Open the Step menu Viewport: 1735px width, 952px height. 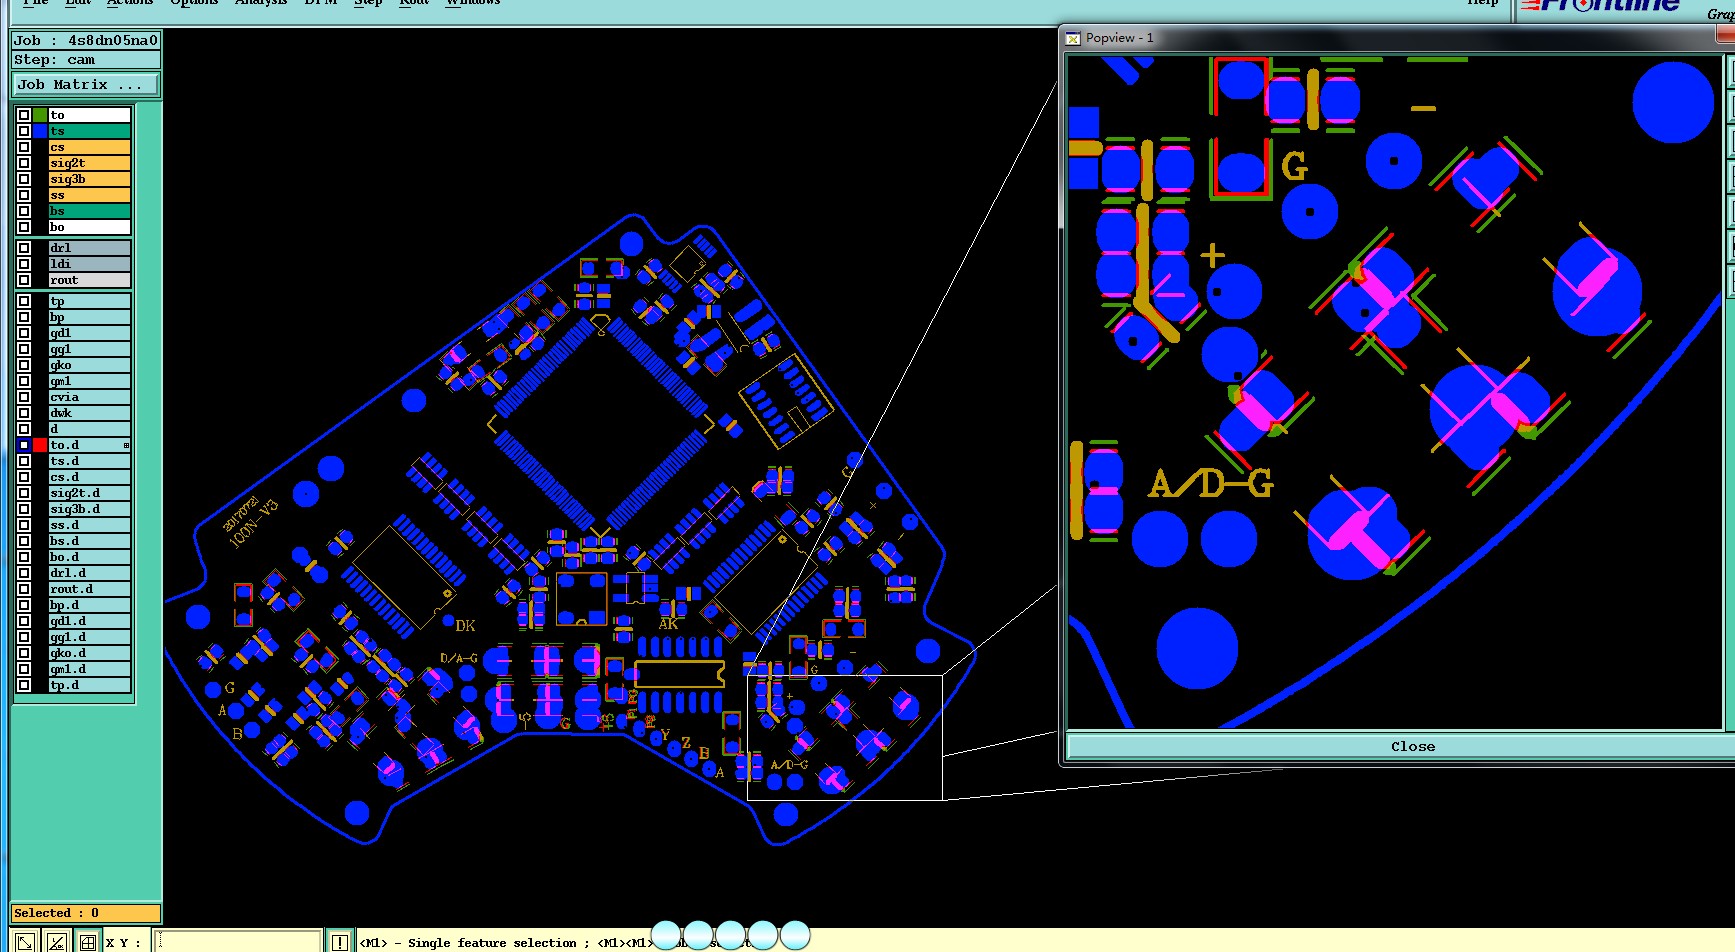click(368, 3)
